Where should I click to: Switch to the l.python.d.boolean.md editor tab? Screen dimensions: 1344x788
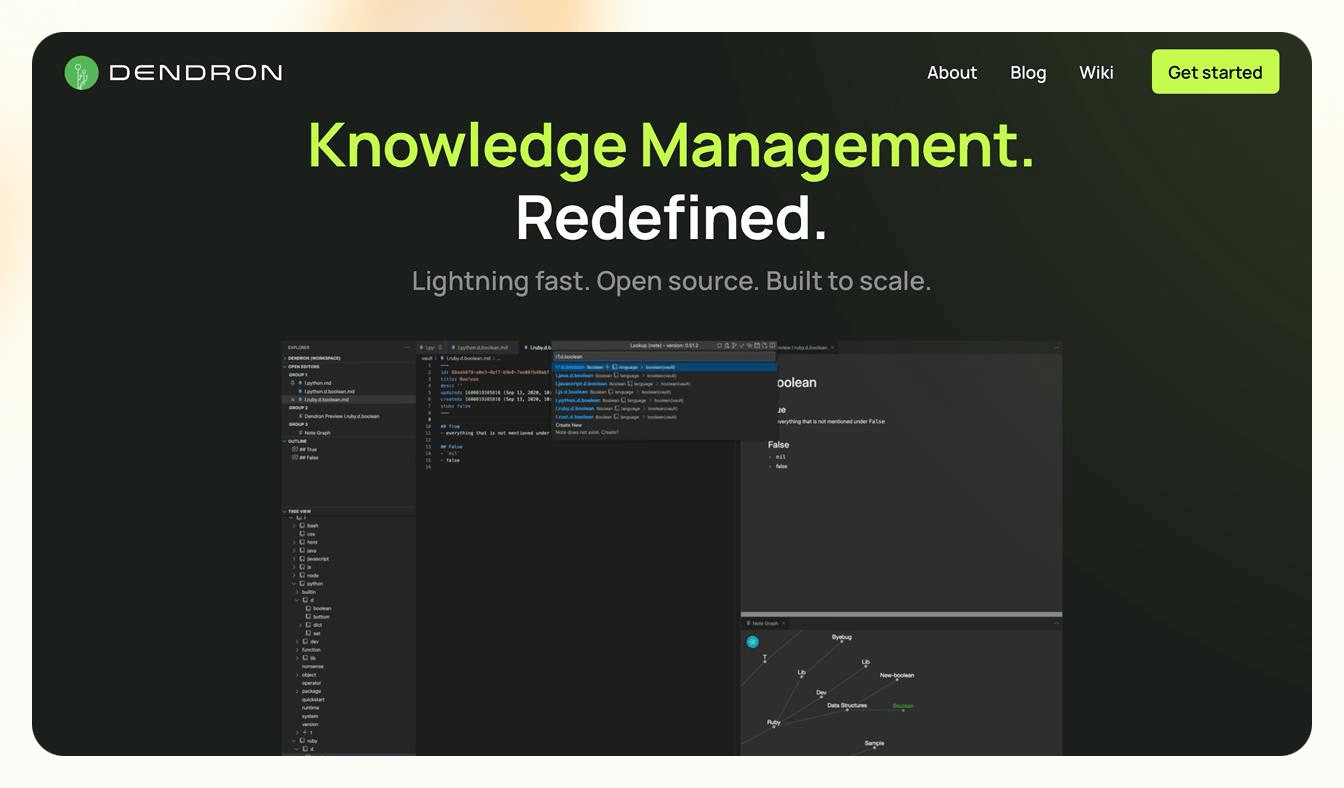tap(482, 347)
